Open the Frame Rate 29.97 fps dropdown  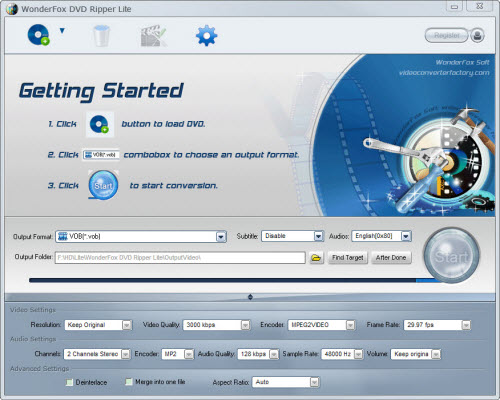click(437, 325)
